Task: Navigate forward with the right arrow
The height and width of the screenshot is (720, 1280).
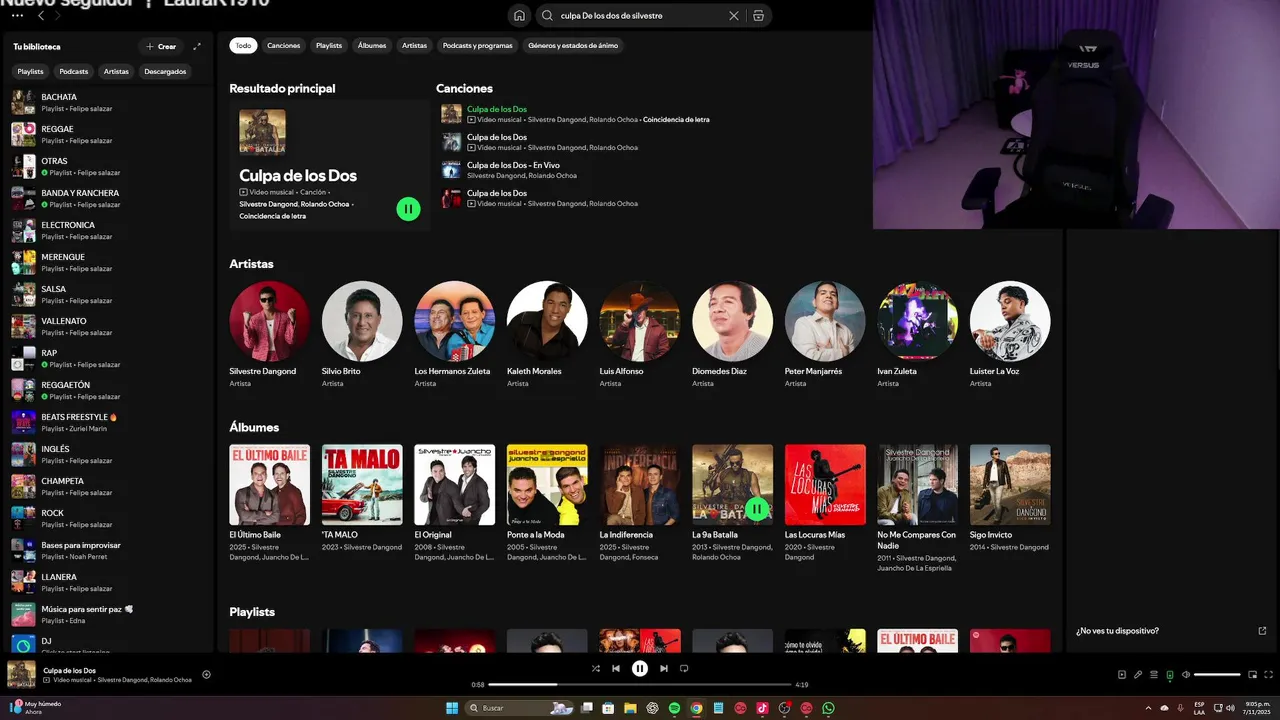Action: point(58,16)
